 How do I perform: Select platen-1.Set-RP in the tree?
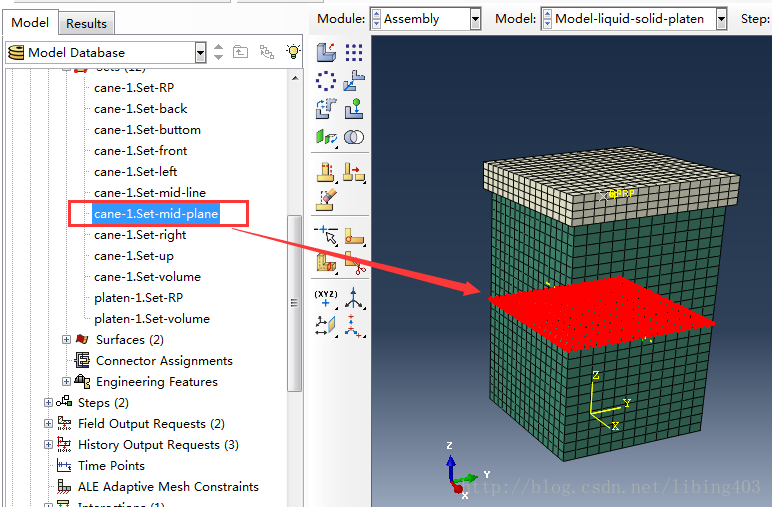tap(138, 298)
